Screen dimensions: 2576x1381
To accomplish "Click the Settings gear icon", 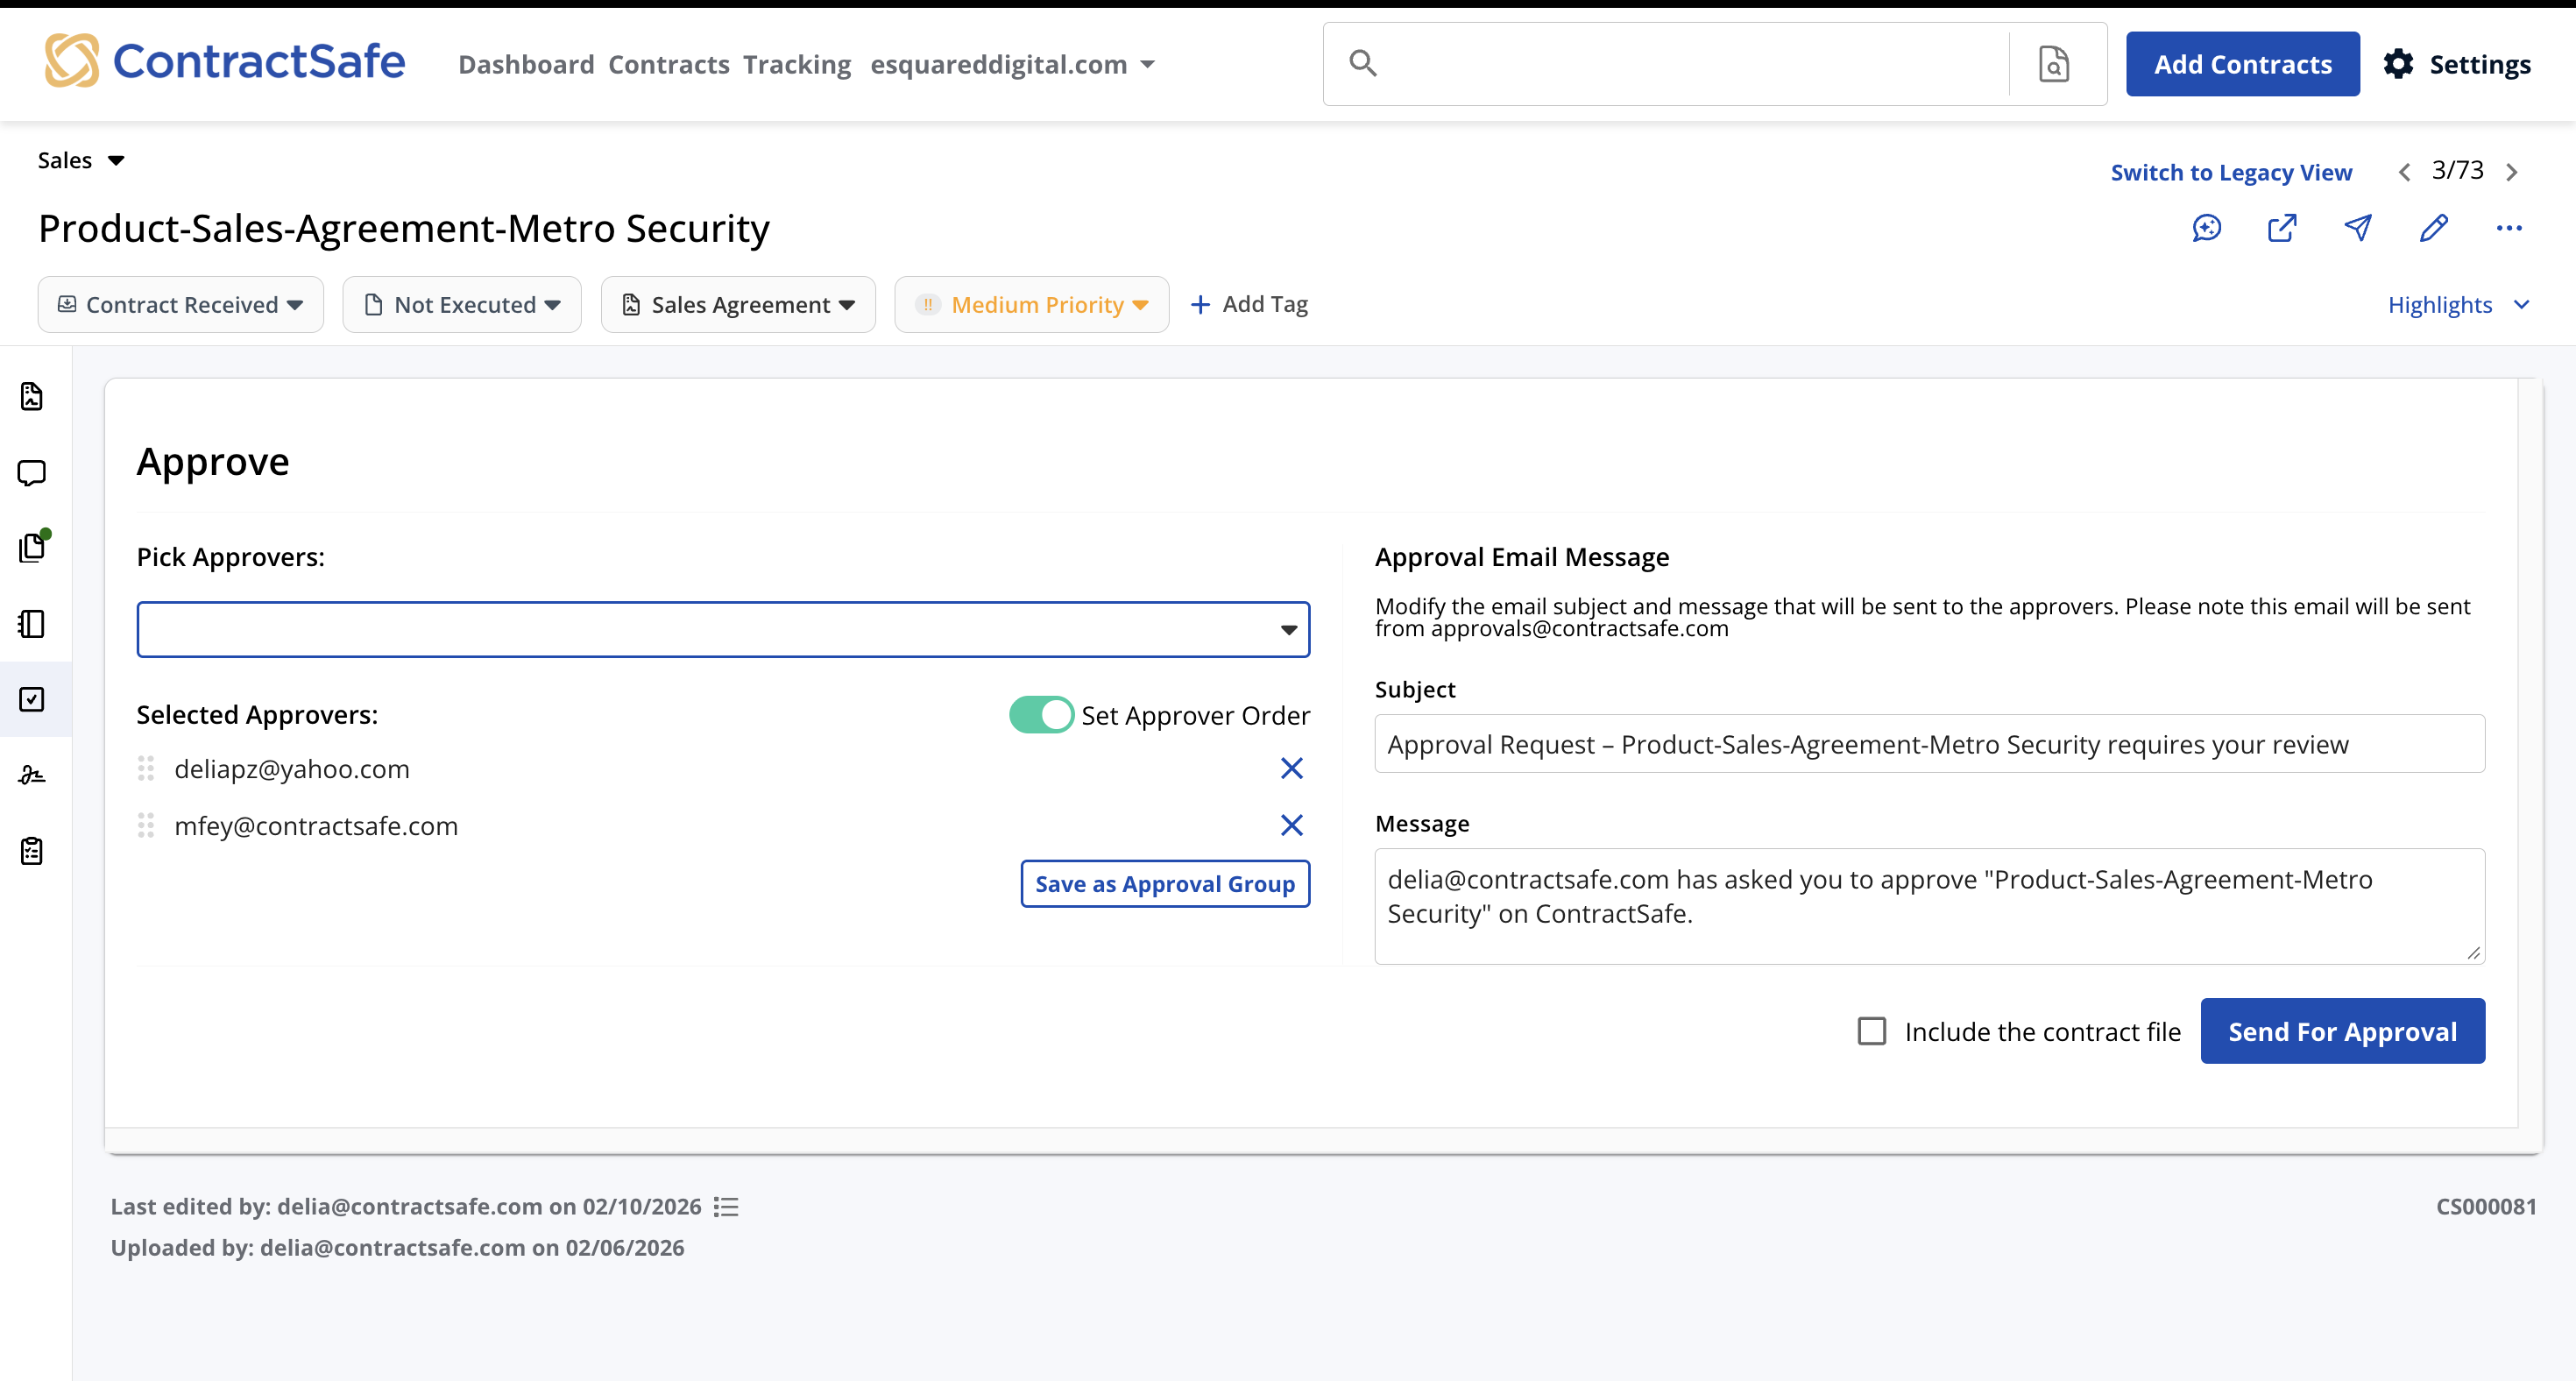I will pos(2398,64).
